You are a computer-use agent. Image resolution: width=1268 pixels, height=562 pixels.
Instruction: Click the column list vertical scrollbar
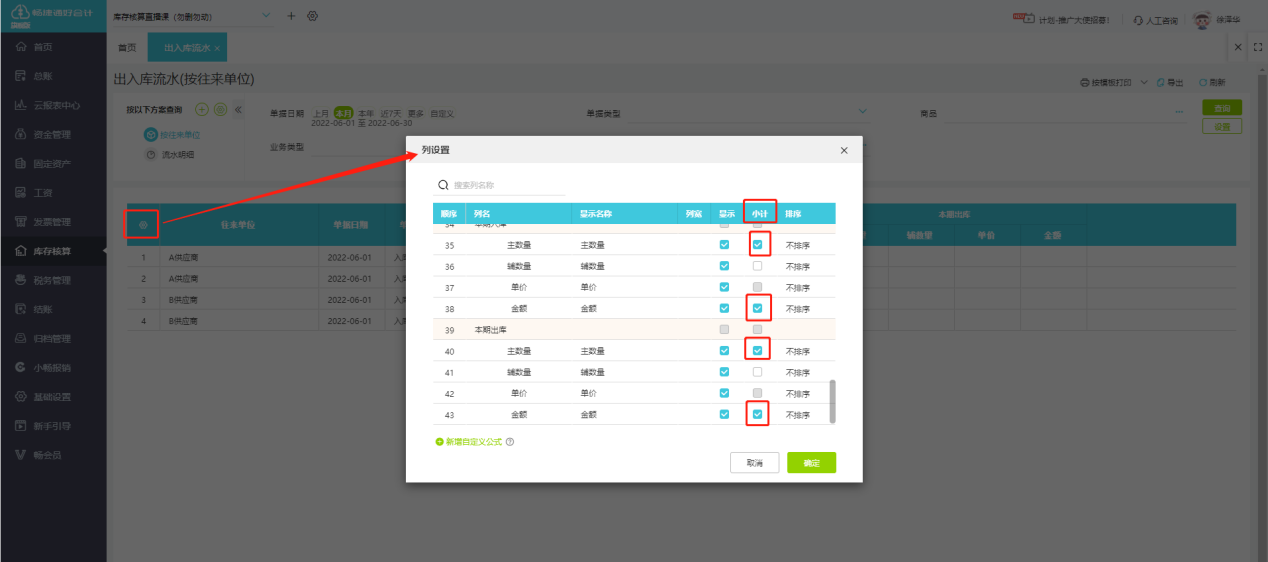pos(832,400)
